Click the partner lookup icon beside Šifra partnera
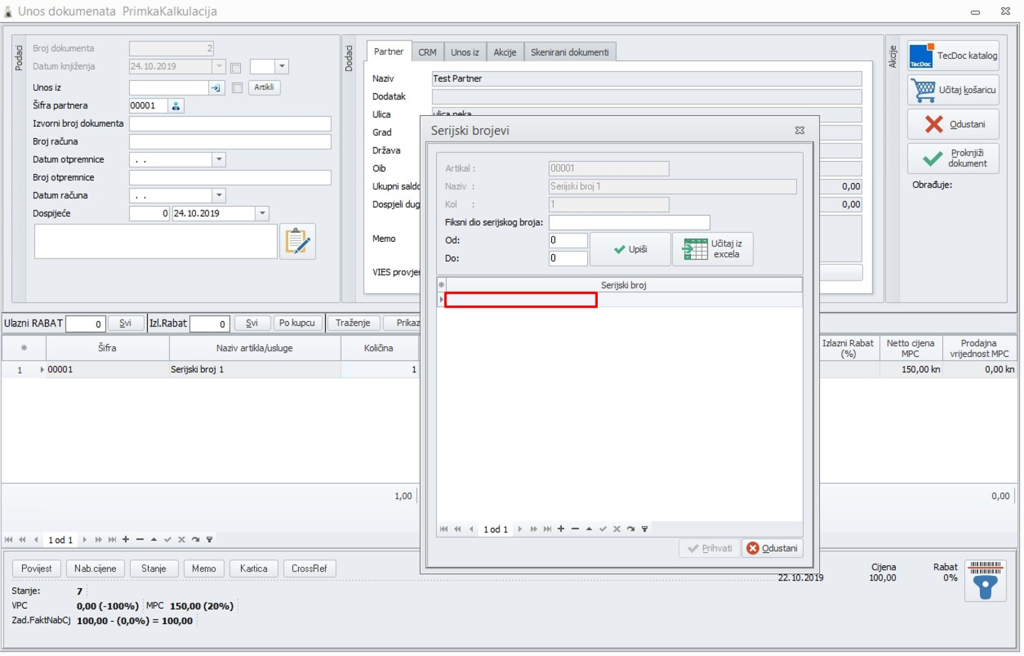This screenshot has width=1024, height=656. 176,106
